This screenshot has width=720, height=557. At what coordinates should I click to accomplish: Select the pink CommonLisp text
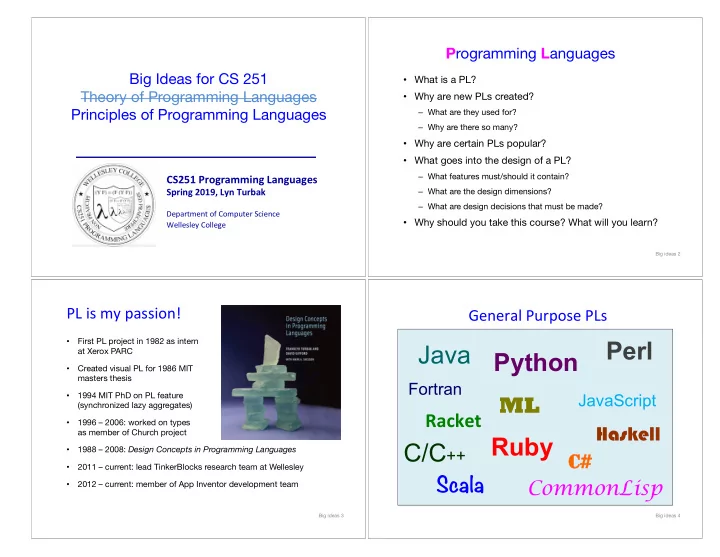(596, 489)
